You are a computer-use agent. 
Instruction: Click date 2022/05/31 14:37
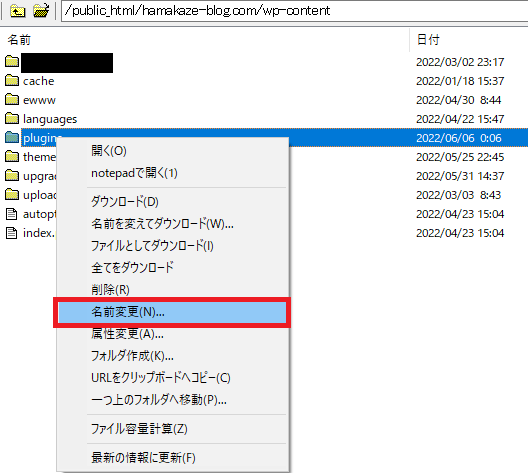tap(460, 176)
